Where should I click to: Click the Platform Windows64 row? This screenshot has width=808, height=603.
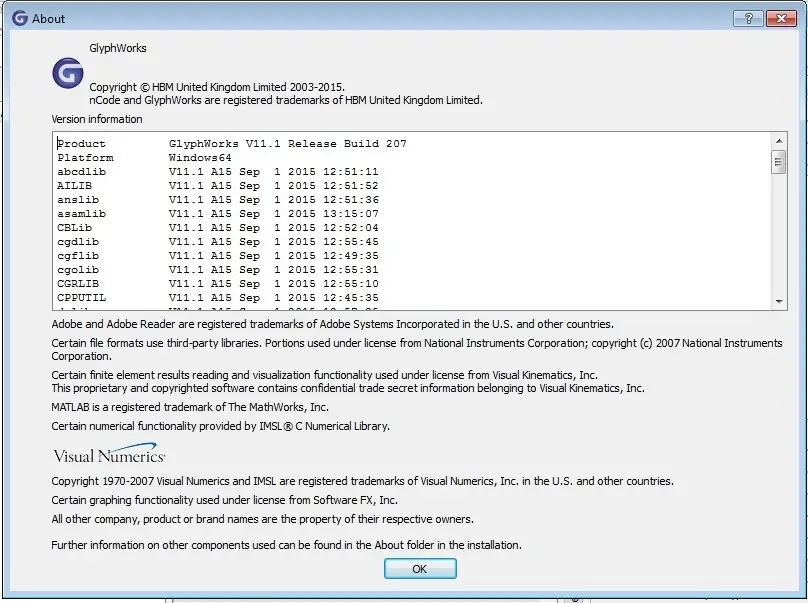[144, 158]
